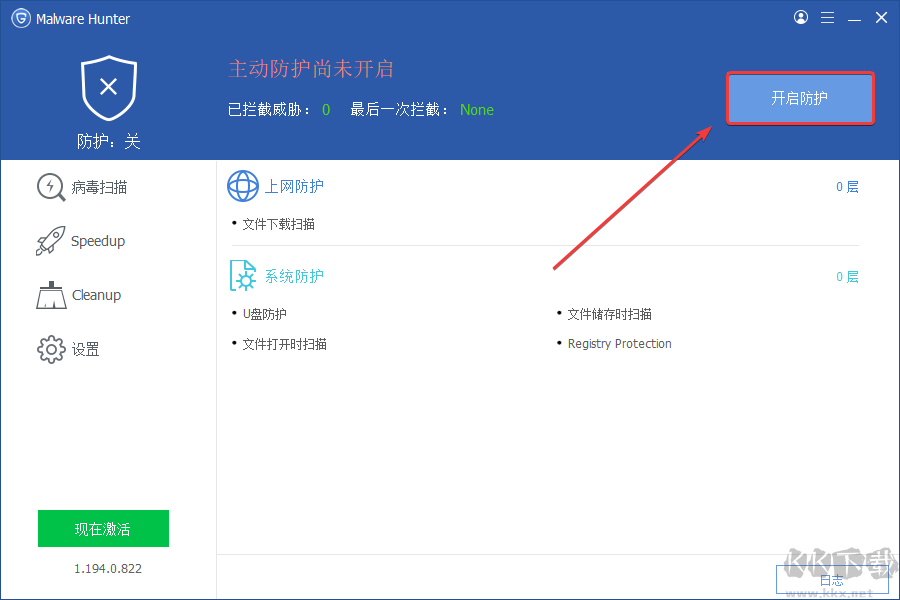Click the web protection globe icon

click(243, 186)
